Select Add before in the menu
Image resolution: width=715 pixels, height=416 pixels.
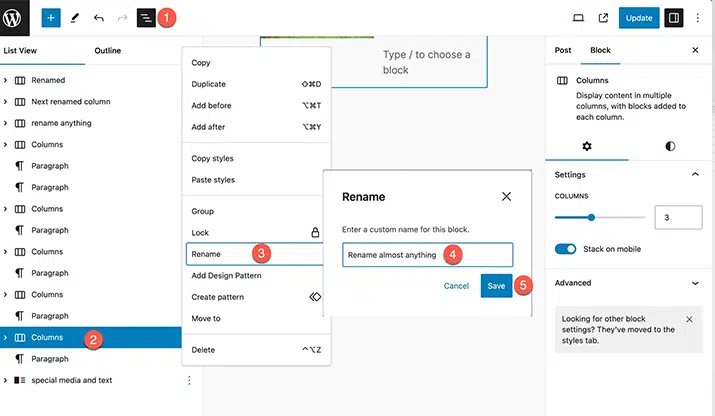[256, 105]
